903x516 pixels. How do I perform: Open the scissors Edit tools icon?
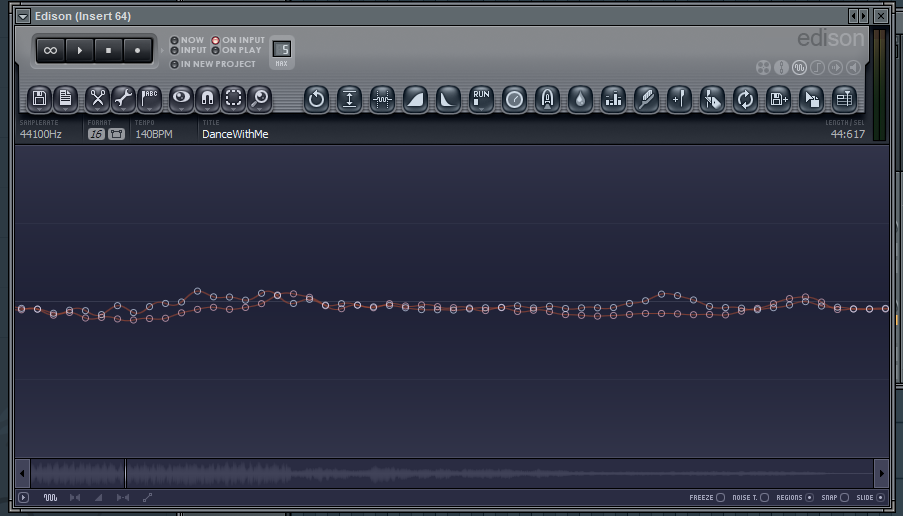[97, 99]
